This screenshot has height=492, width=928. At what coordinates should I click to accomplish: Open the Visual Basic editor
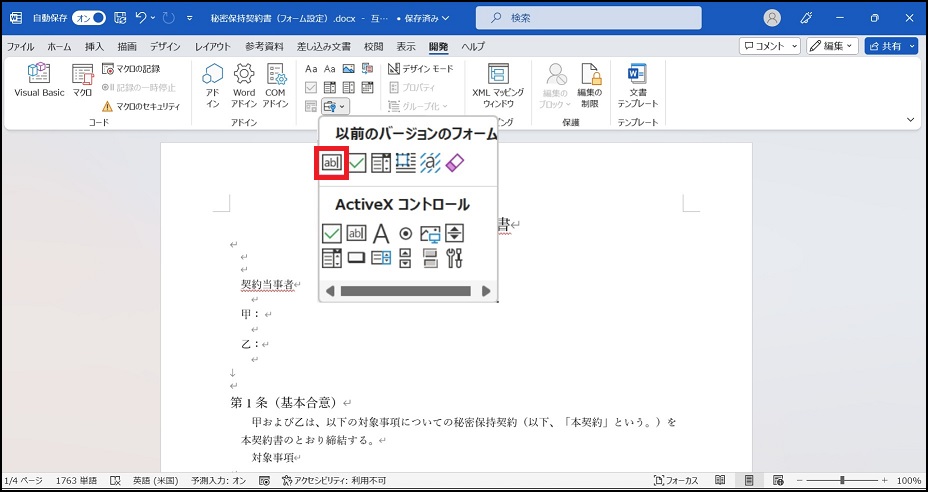[x=39, y=81]
